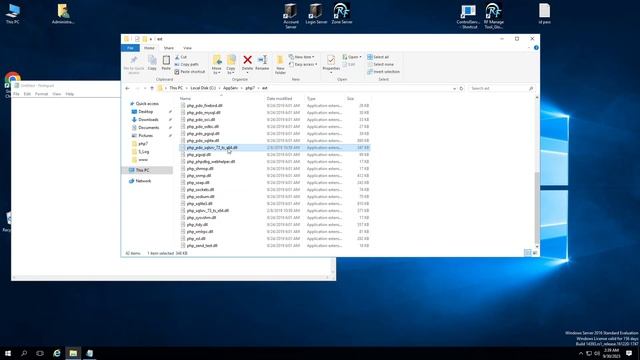The image size is (640, 360).
Task: Open Quick Access Toolbar customize arrow
Action: pos(151,39)
